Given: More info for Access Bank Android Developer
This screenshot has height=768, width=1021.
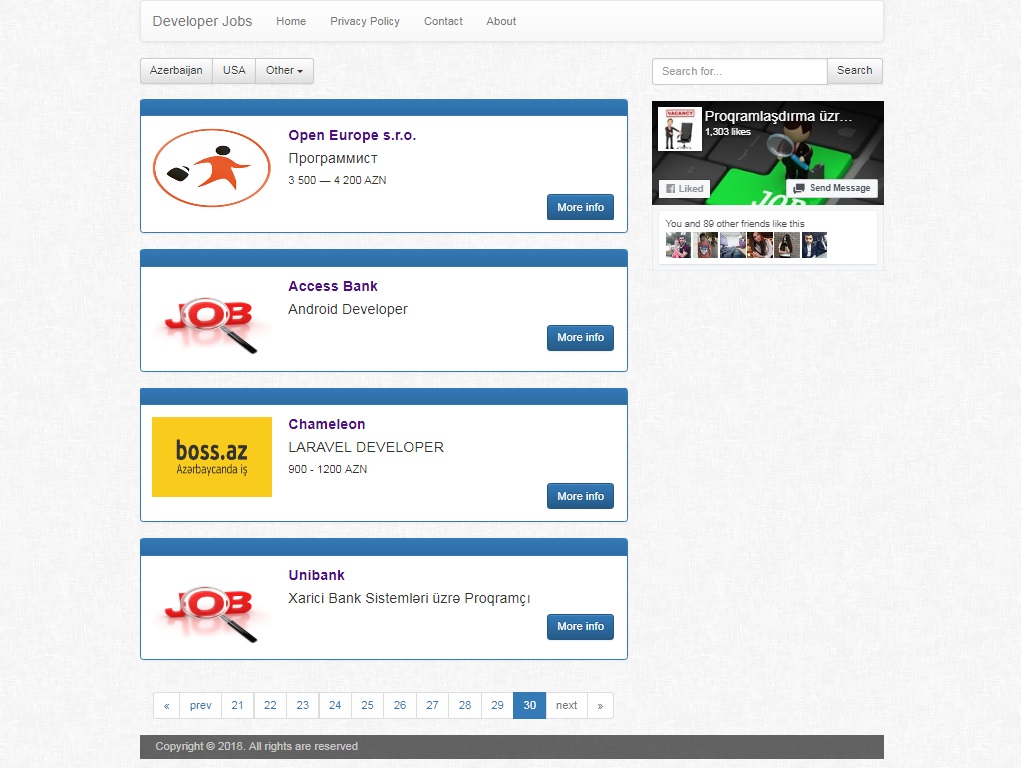Looking at the screenshot, I should [x=580, y=337].
